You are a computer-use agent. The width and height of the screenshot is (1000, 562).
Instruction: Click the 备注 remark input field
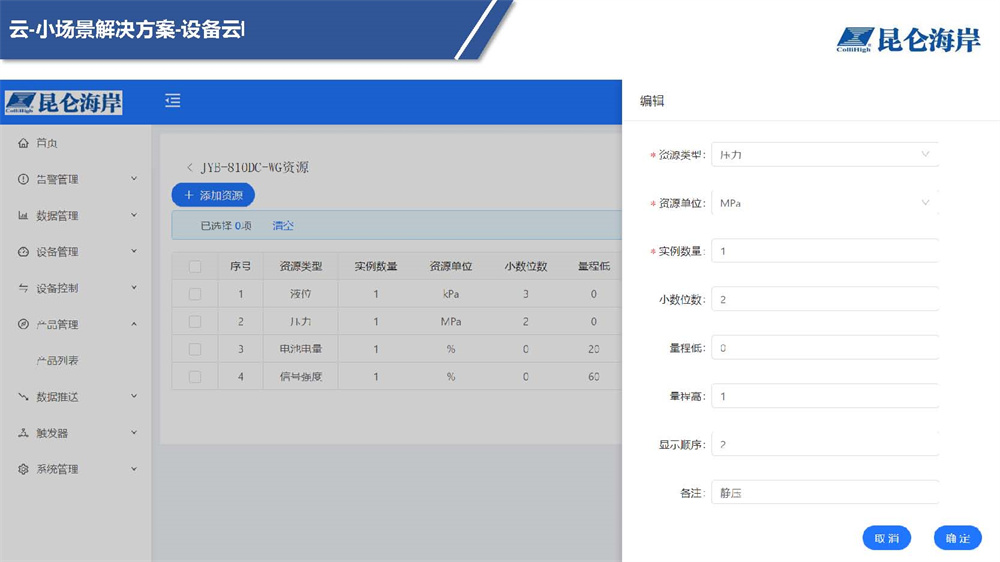[x=824, y=493]
